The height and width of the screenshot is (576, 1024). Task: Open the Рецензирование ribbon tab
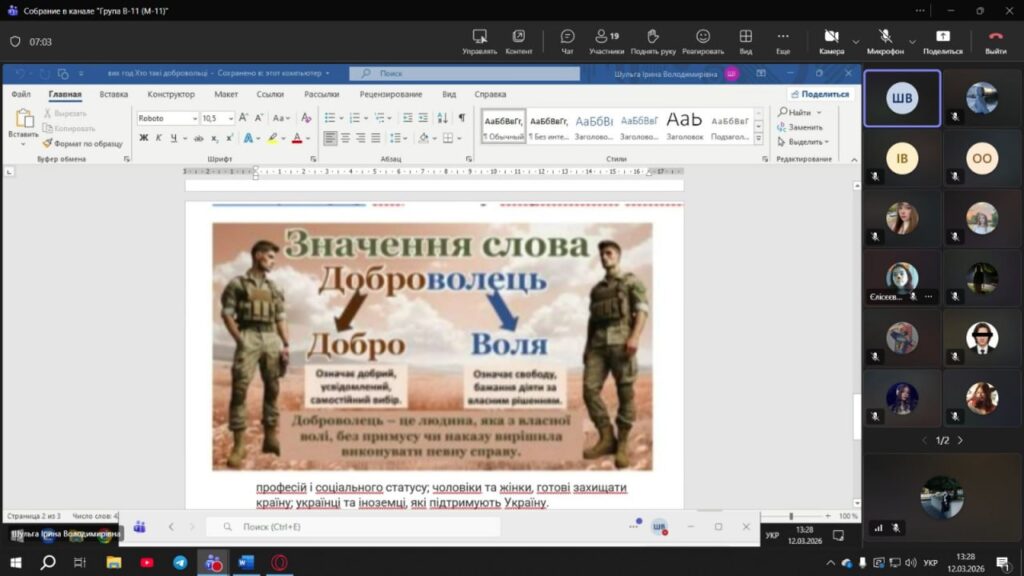[x=391, y=95]
